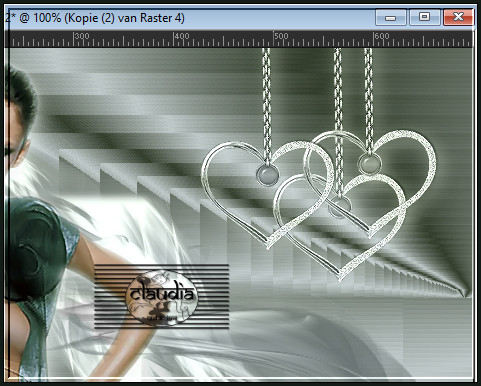Screen dimensions: 481x386
Task: Click the round gem inside the upper right heart
Action: pyautogui.click(x=369, y=163)
